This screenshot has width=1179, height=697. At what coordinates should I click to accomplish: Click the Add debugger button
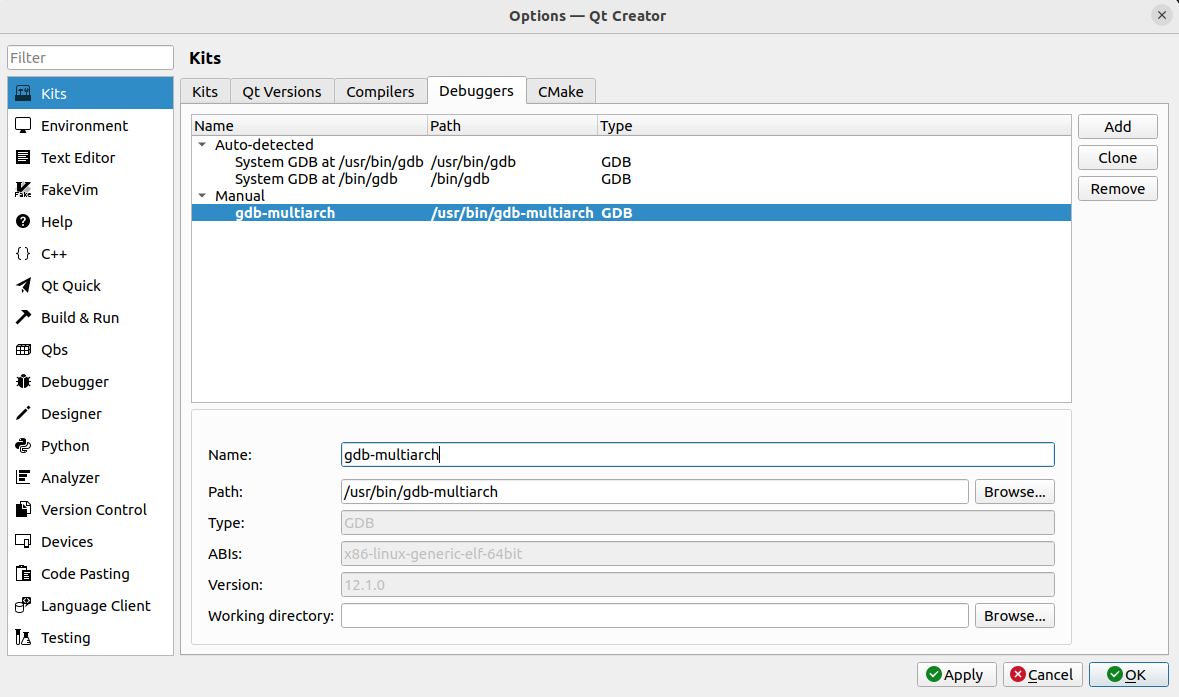click(1117, 126)
